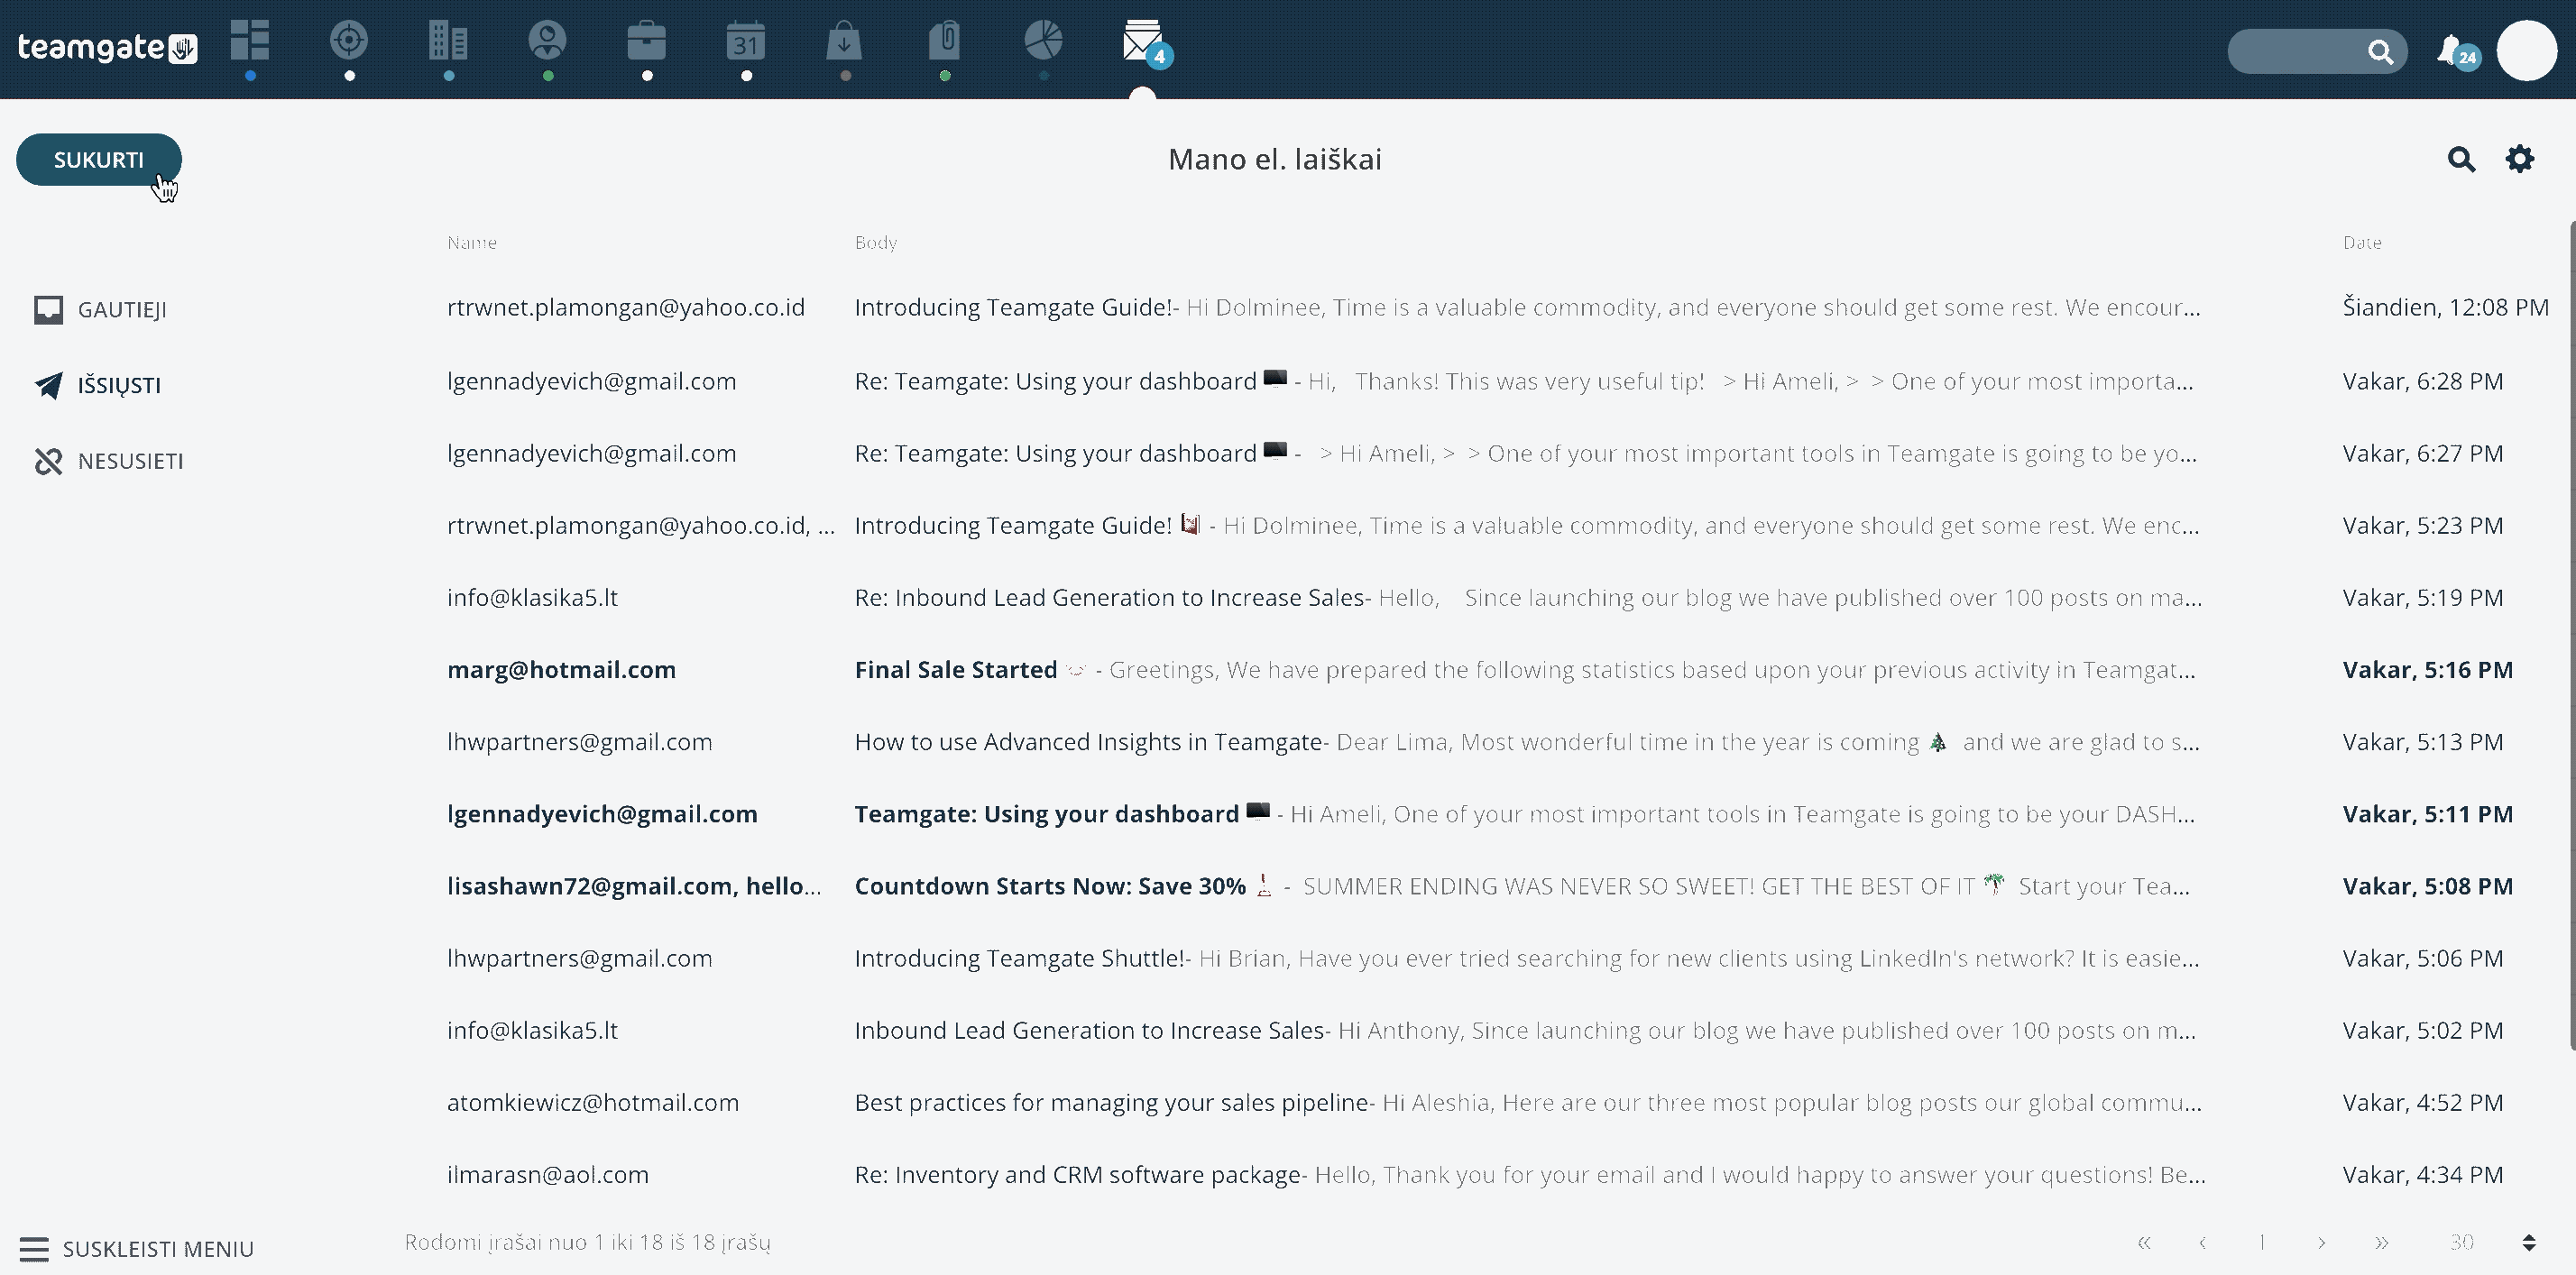The image size is (2576, 1275).
Task: Click the SUKURTI compose button
Action: point(98,160)
